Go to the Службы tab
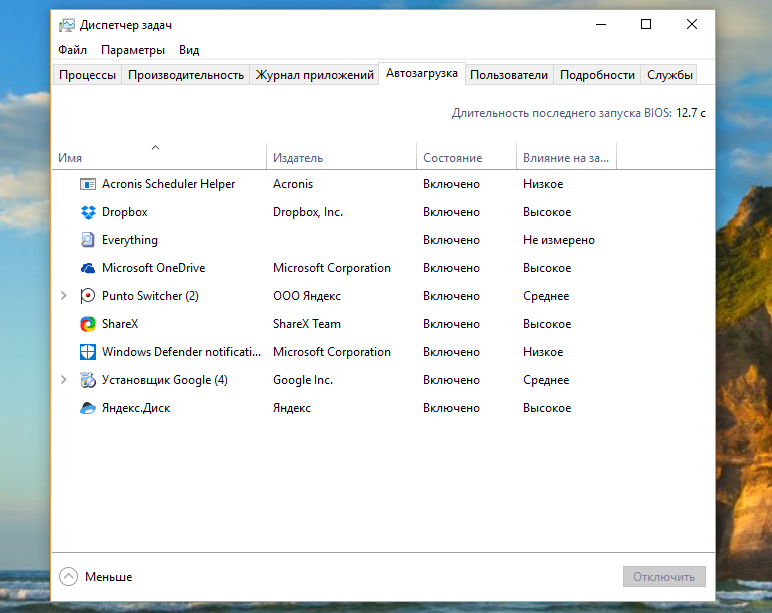772x613 pixels. 669,75
